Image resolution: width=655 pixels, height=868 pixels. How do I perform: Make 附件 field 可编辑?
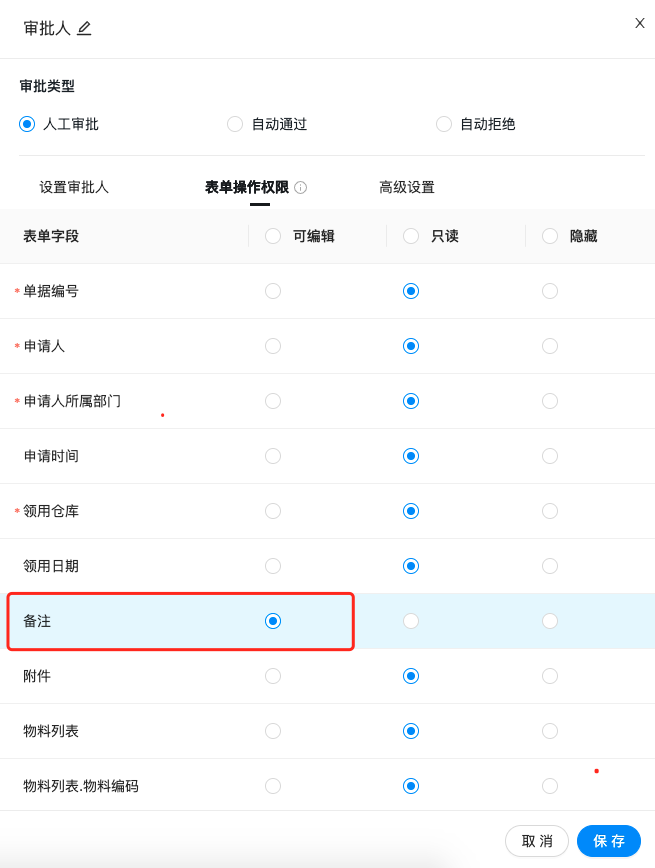pos(273,676)
